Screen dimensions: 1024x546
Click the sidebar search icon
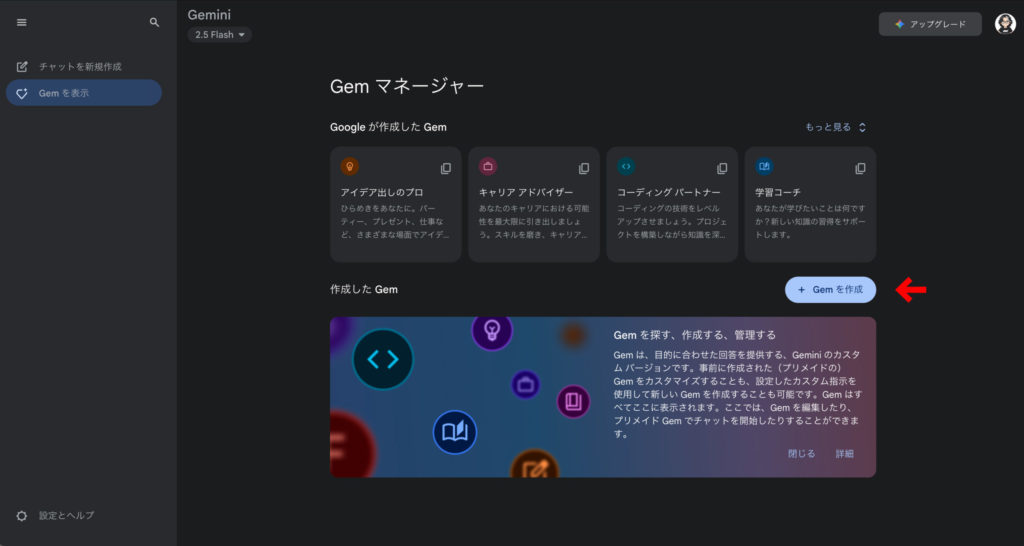coord(154,22)
